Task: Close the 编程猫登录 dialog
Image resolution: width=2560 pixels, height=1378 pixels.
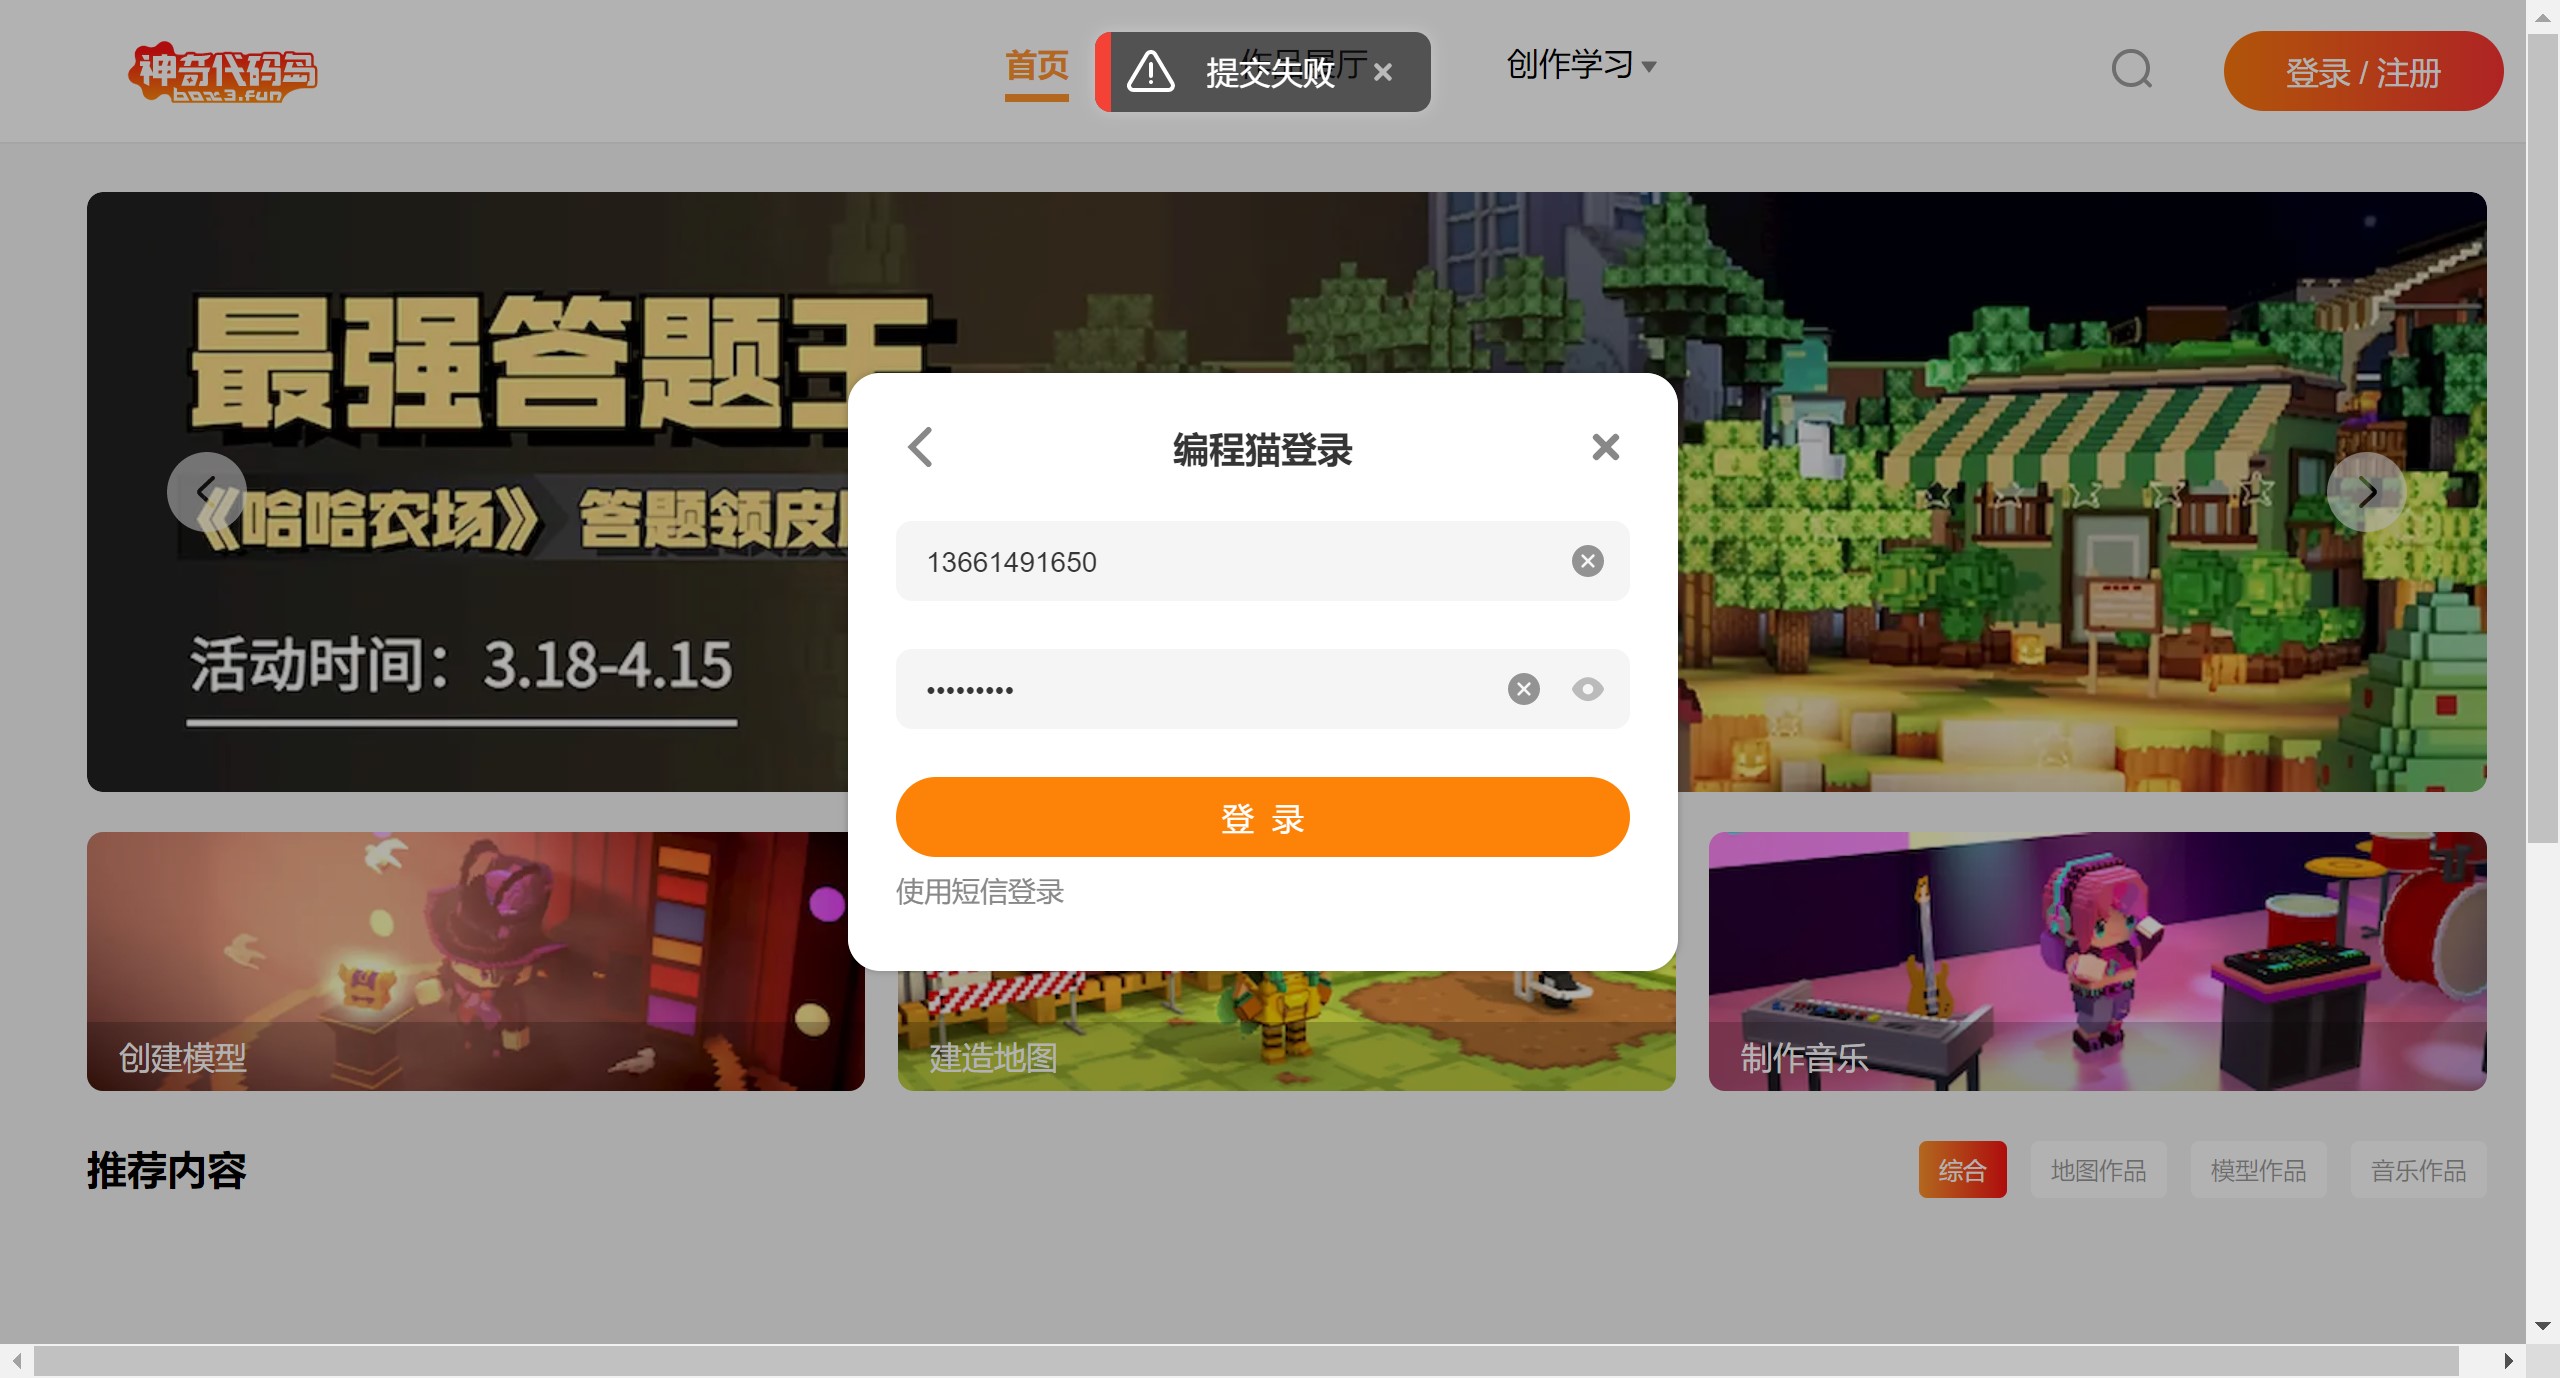Action: point(1605,447)
